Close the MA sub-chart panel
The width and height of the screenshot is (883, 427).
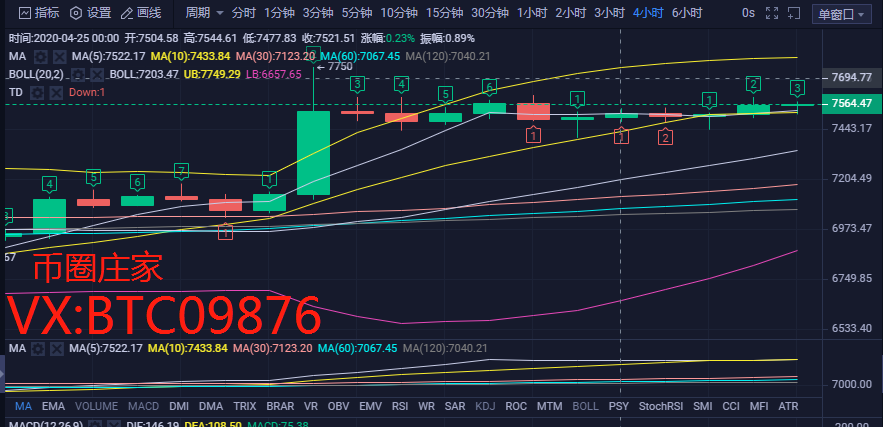tap(57, 349)
